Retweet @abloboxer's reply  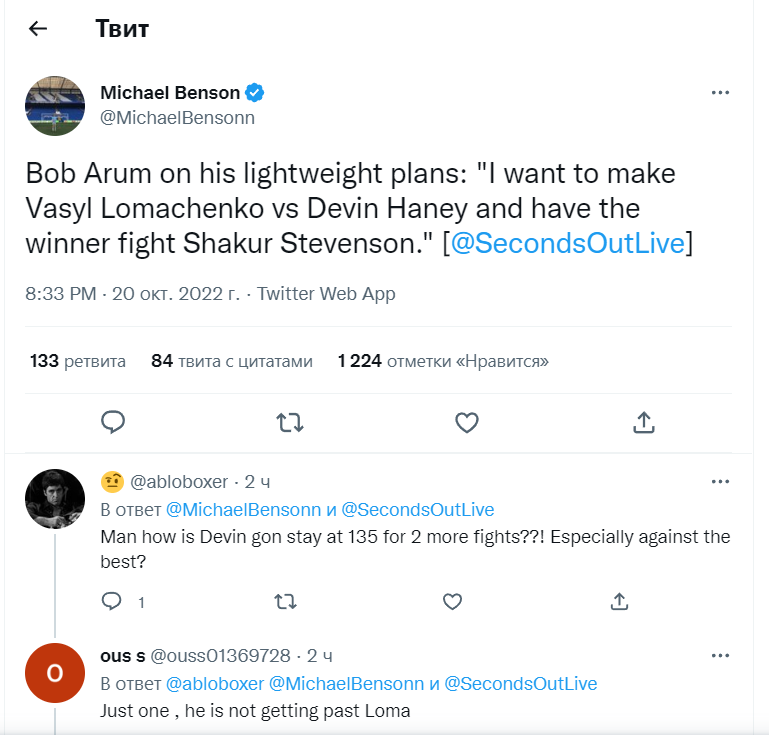(x=285, y=601)
